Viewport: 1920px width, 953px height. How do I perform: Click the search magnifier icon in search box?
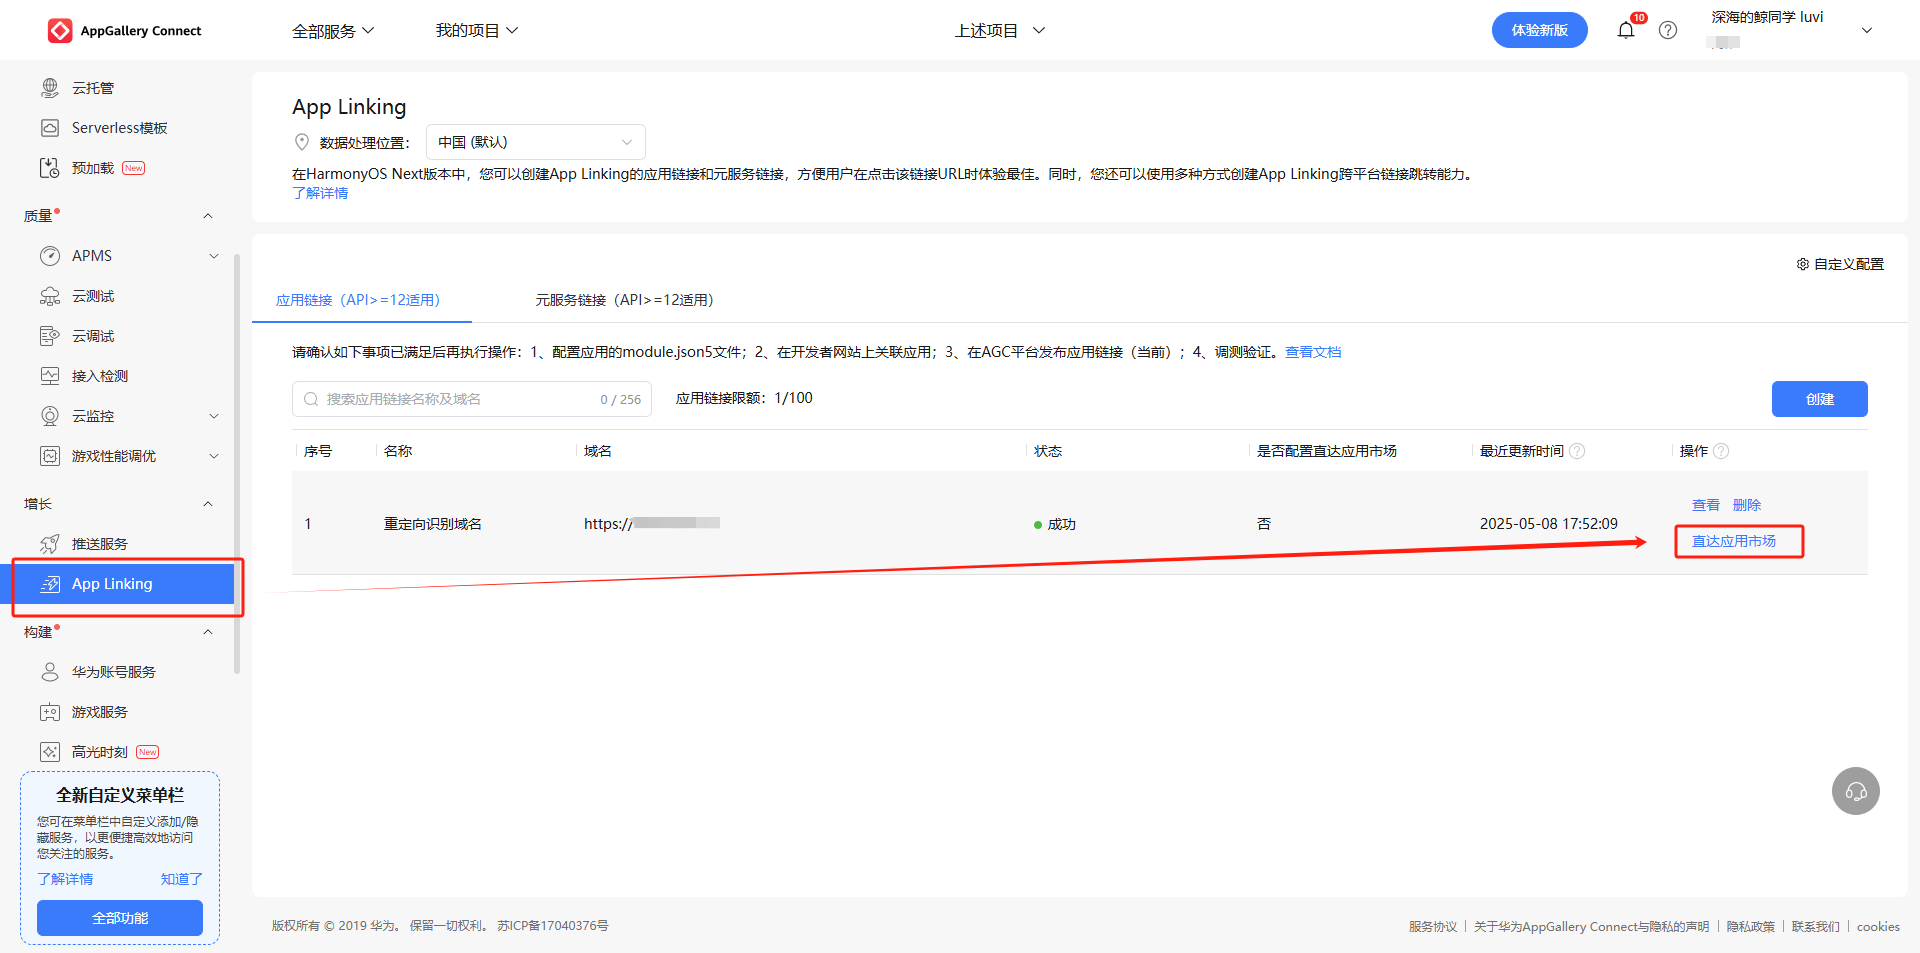coord(311,399)
